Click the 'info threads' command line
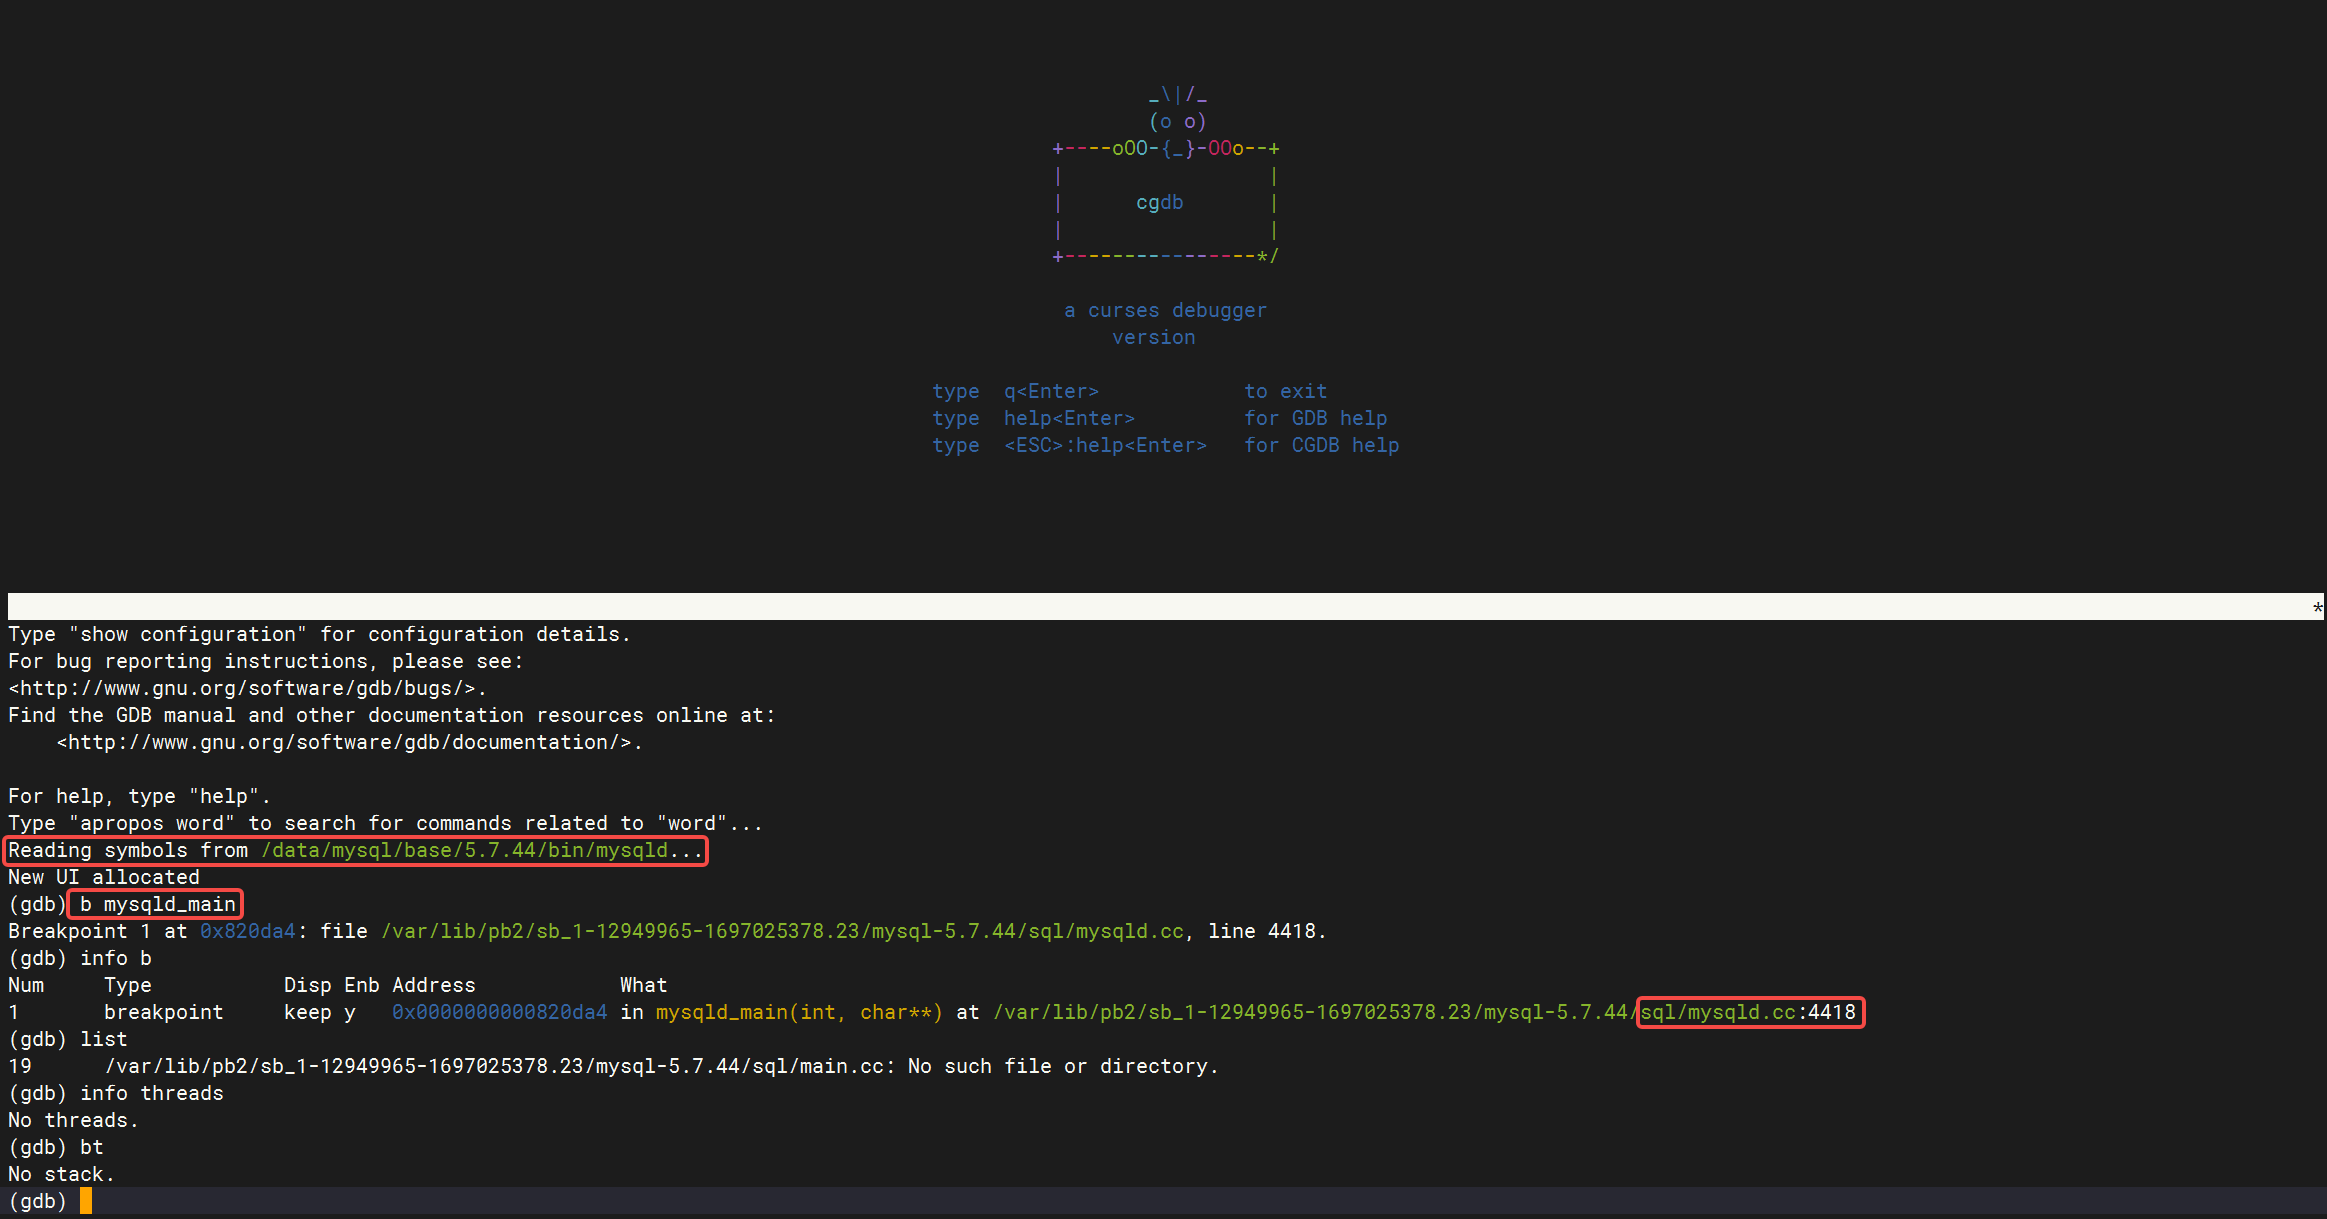The width and height of the screenshot is (2327, 1219). coord(151,1094)
